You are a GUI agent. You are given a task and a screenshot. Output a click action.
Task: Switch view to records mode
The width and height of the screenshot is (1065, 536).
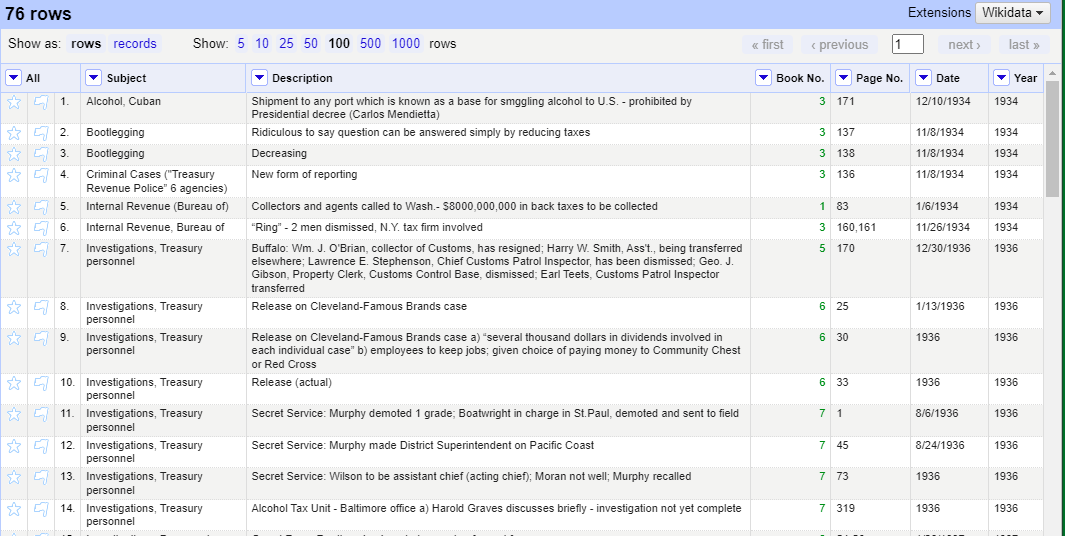tap(135, 43)
